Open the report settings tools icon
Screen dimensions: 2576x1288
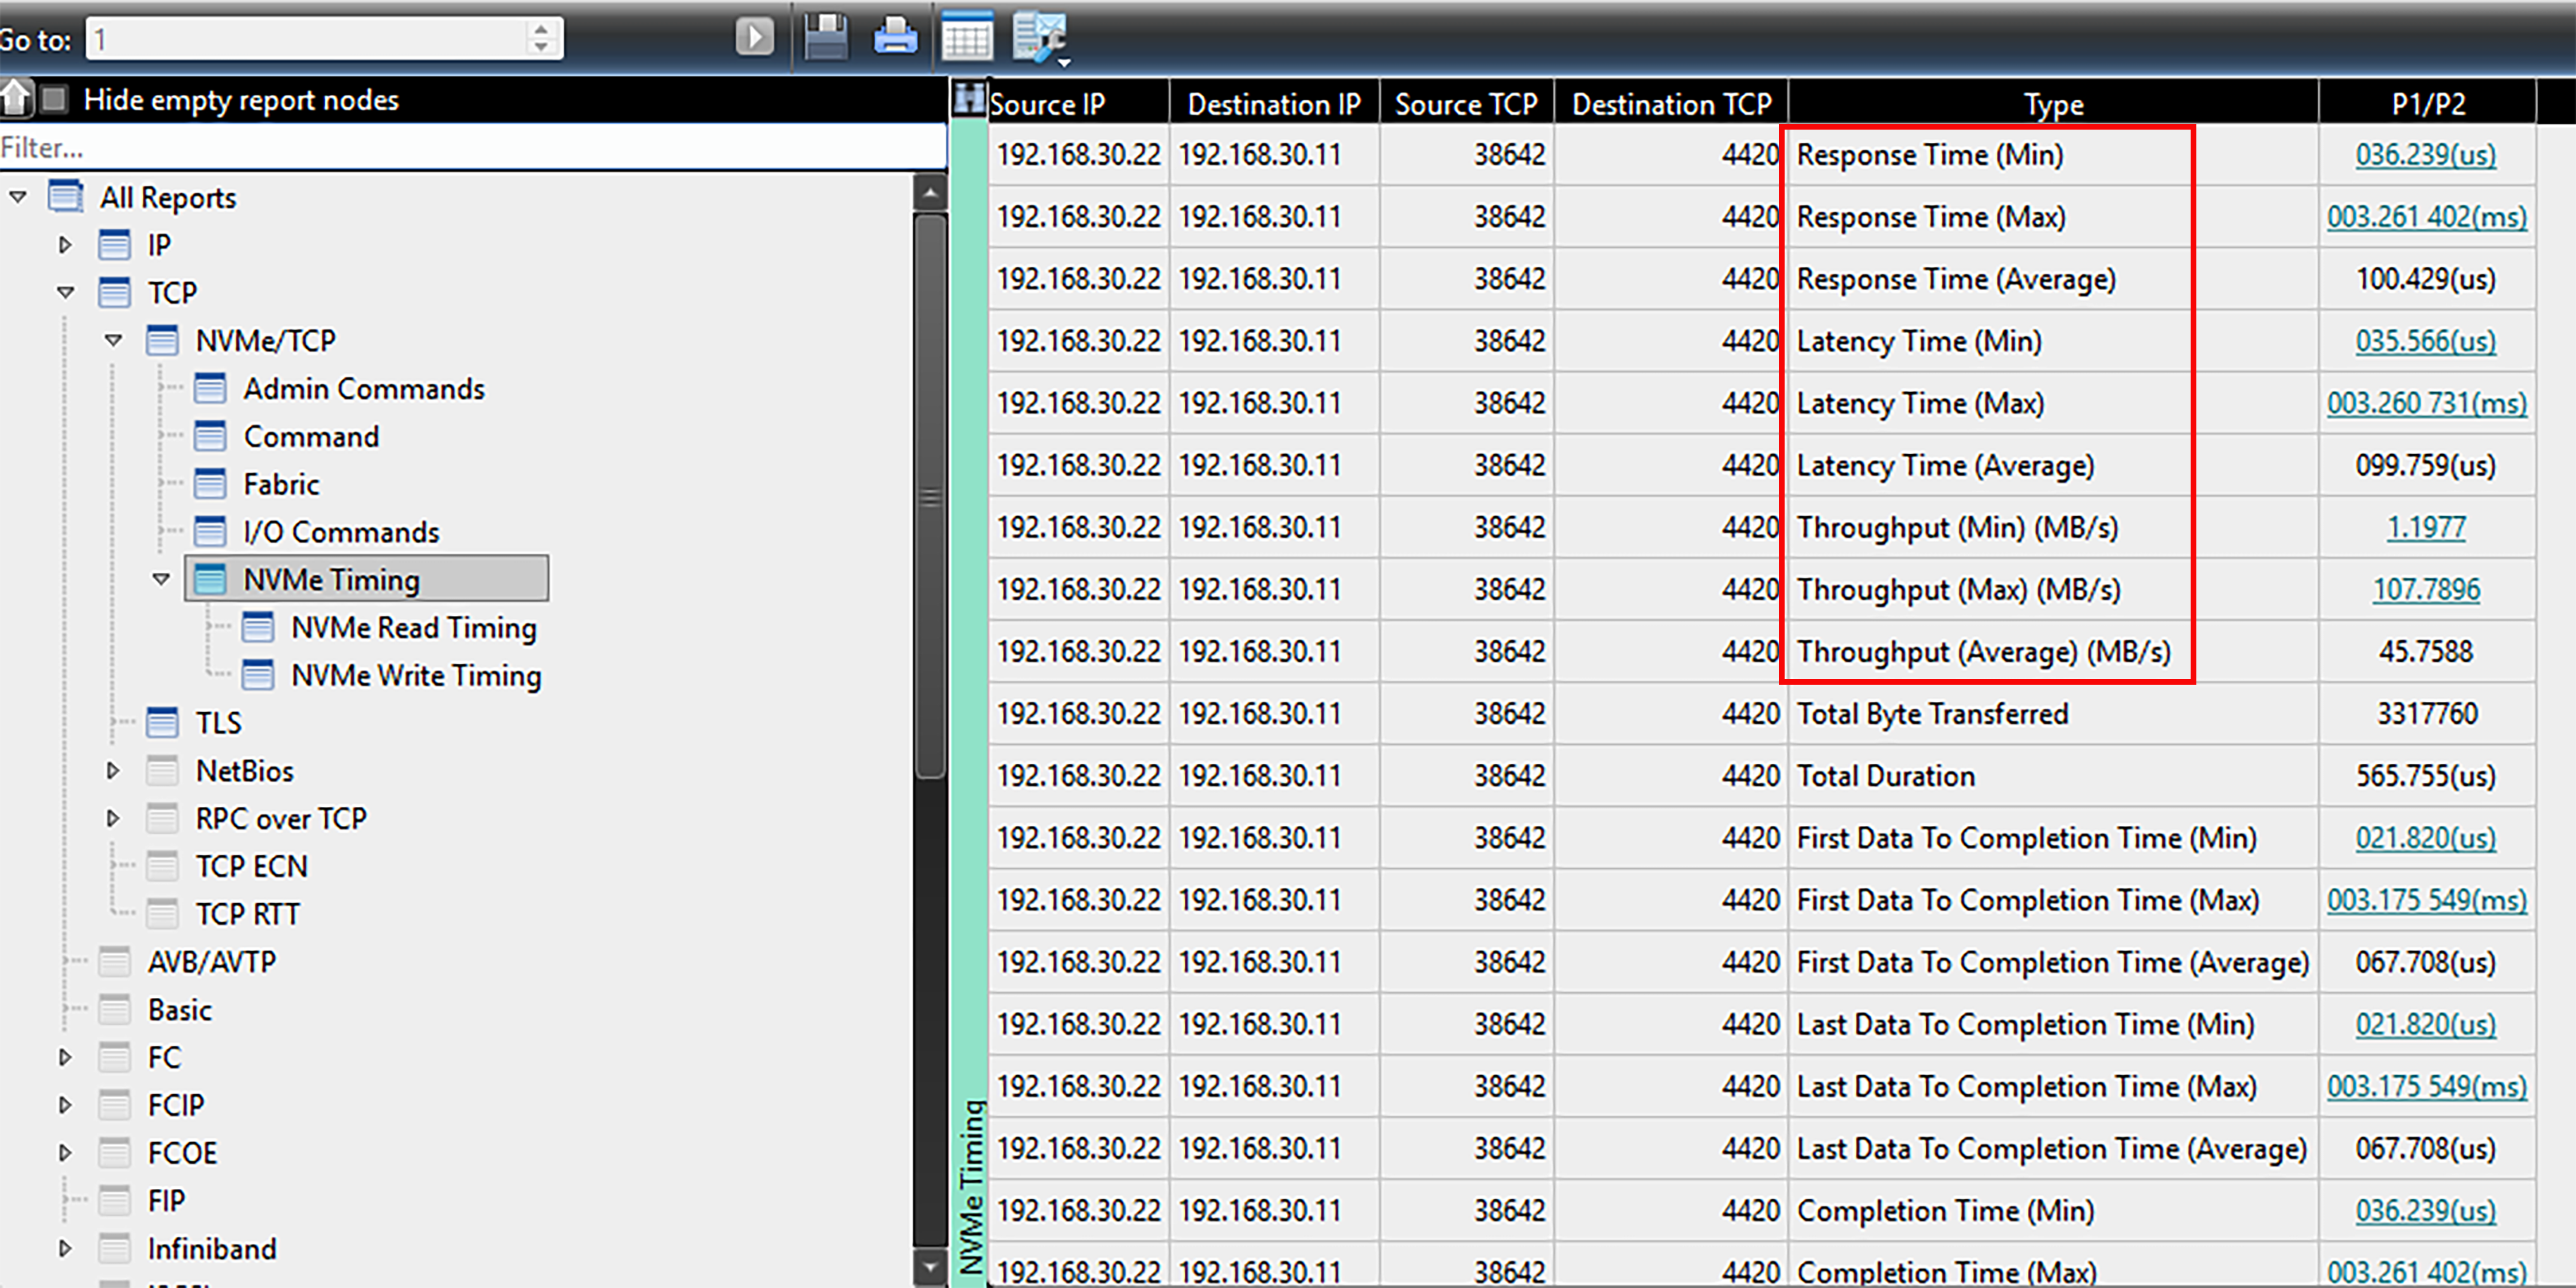pos(1040,38)
